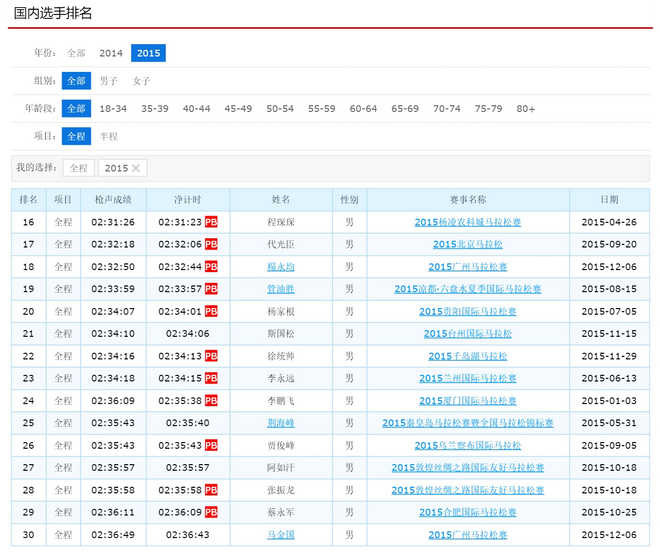
Task: Select the 2014 year filter
Action: point(111,53)
